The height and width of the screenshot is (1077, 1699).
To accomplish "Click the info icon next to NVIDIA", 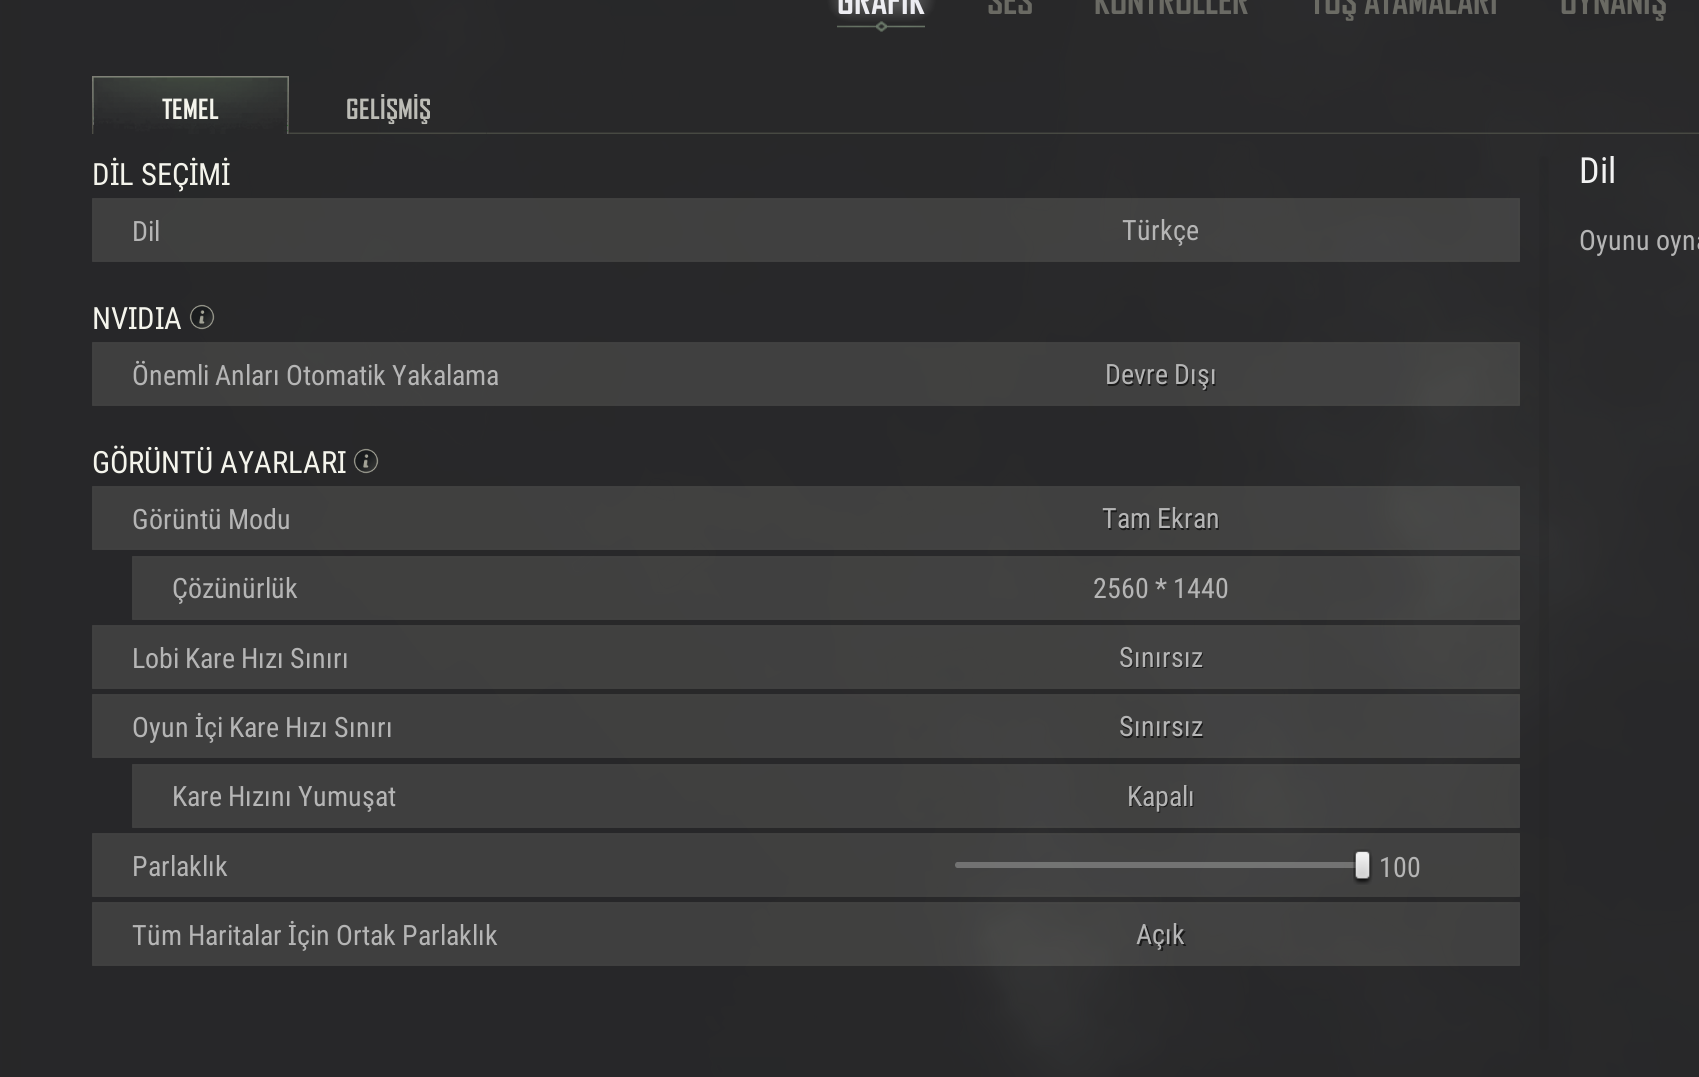I will point(202,318).
